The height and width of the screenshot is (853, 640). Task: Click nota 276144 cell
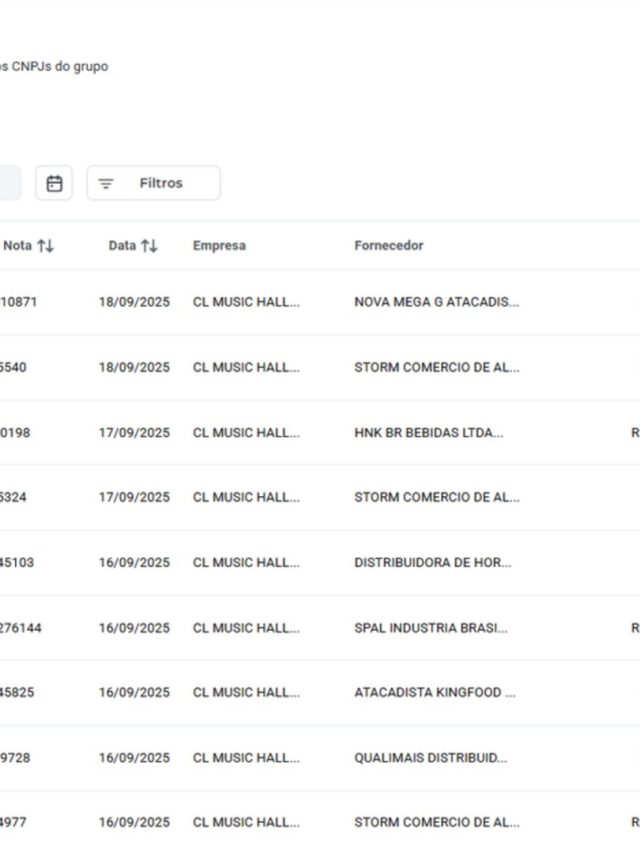[21, 628]
